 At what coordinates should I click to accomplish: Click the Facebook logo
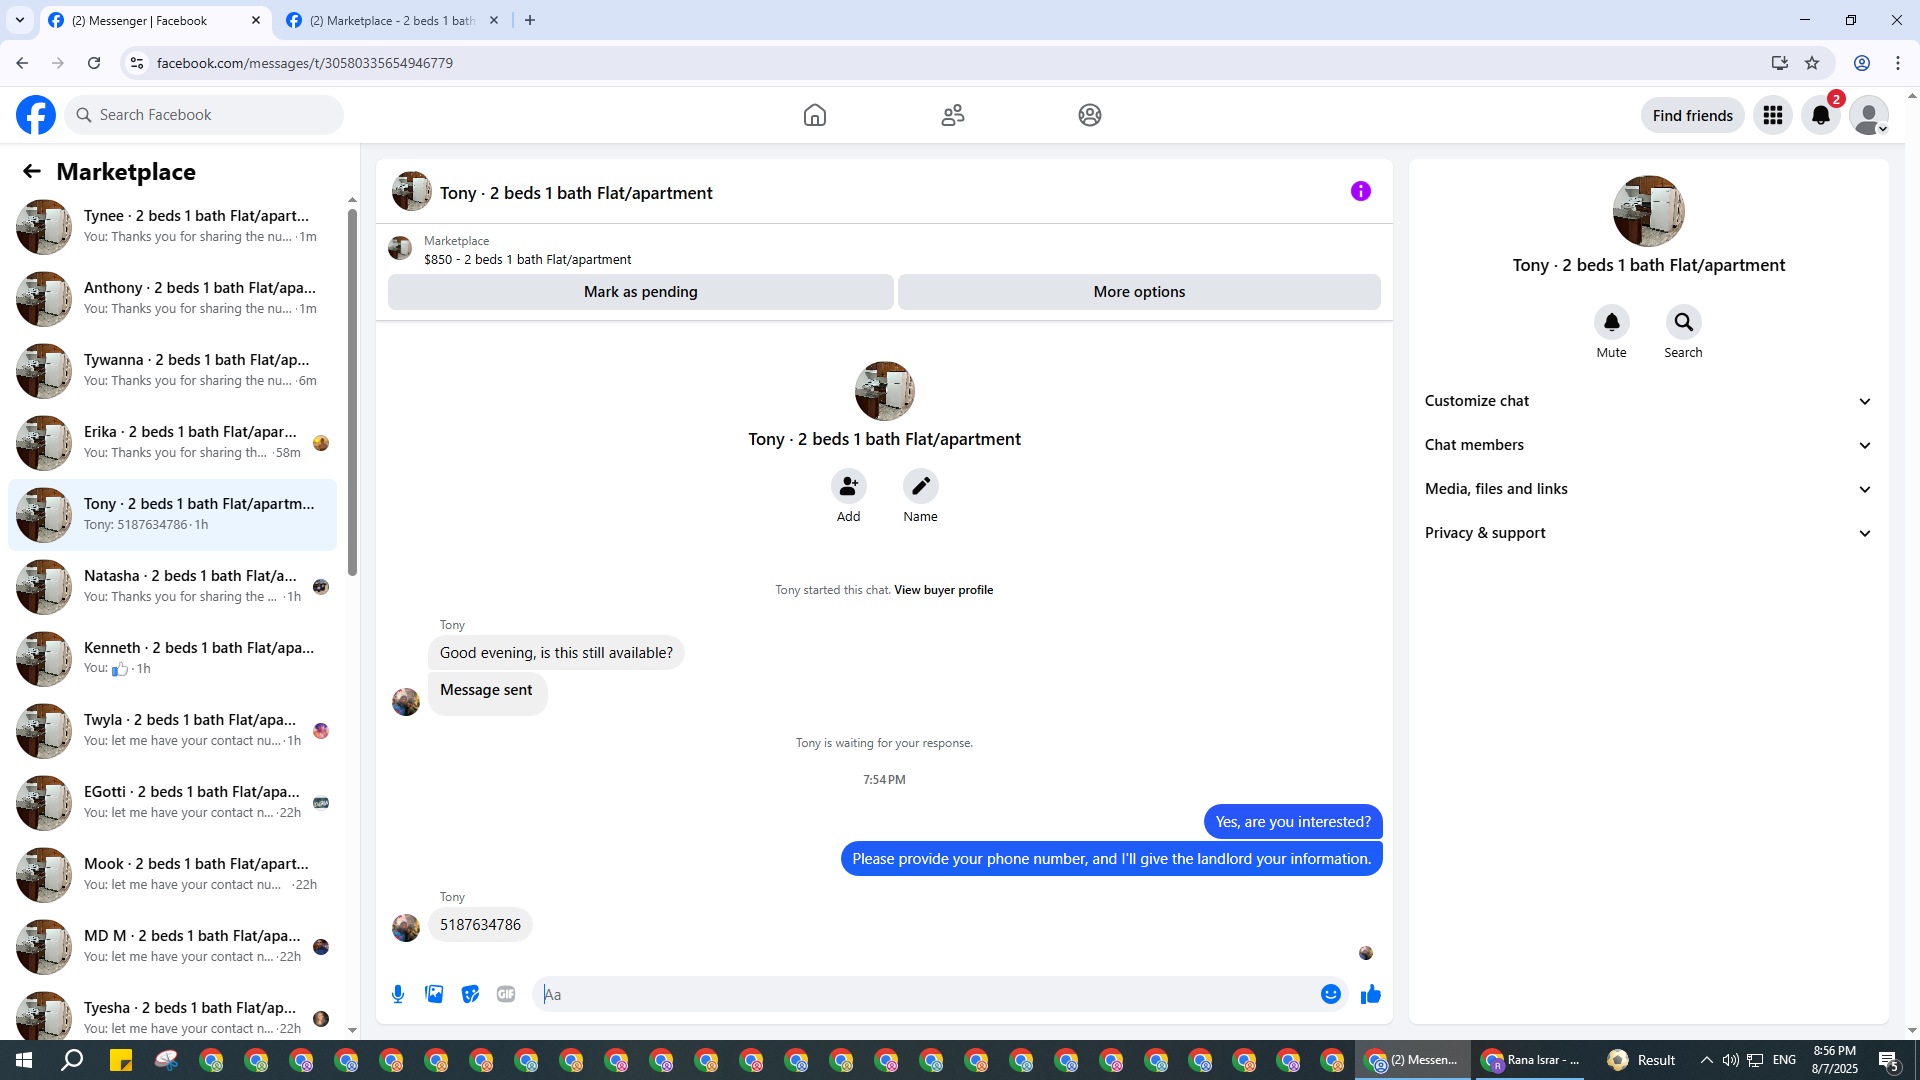[36, 115]
